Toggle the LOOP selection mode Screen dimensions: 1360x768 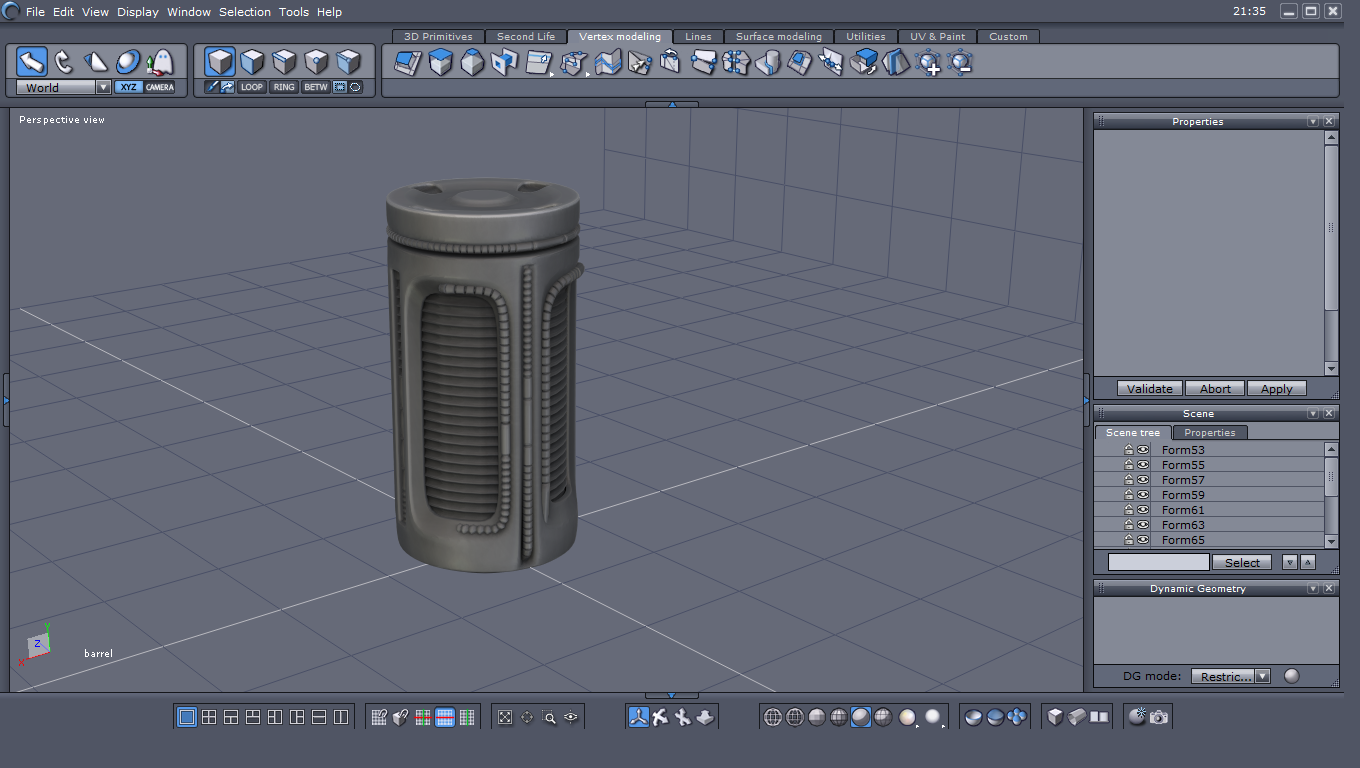point(252,87)
